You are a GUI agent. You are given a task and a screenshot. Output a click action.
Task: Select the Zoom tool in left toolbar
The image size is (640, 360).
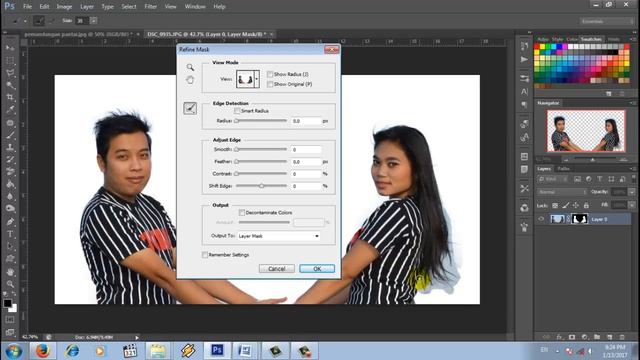pos(10,284)
